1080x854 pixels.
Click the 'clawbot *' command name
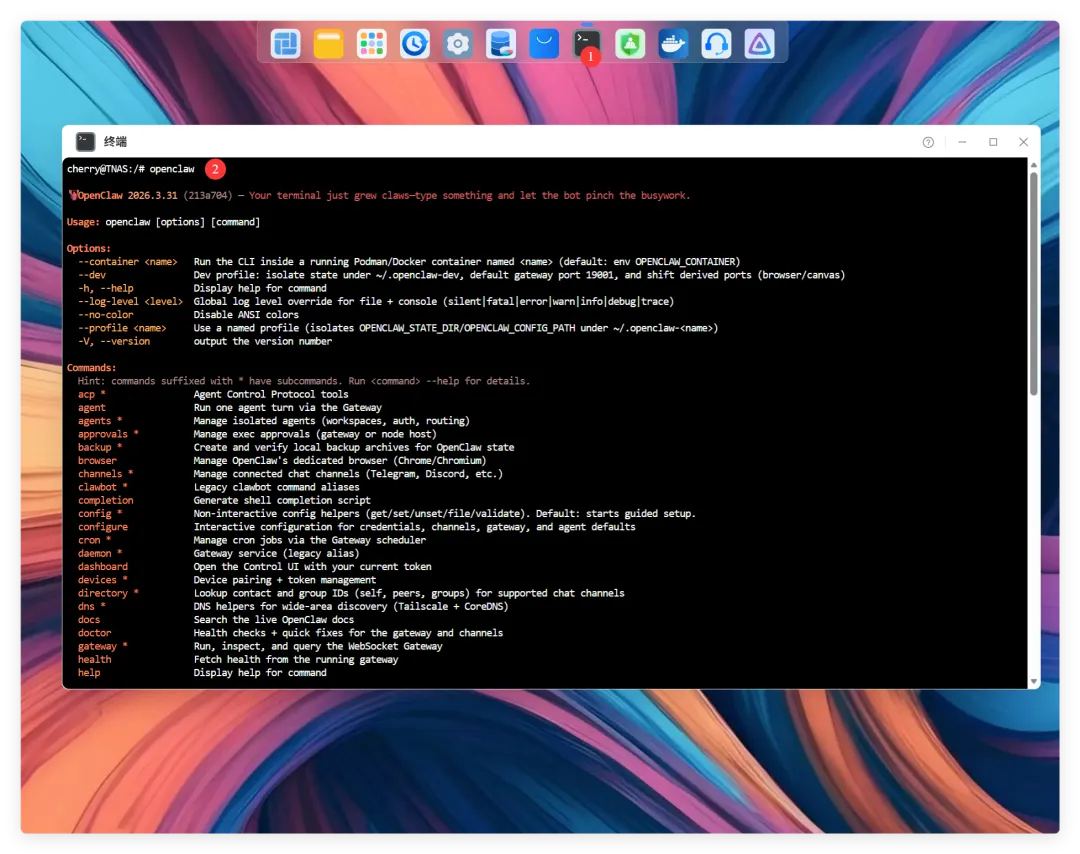click(x=103, y=487)
